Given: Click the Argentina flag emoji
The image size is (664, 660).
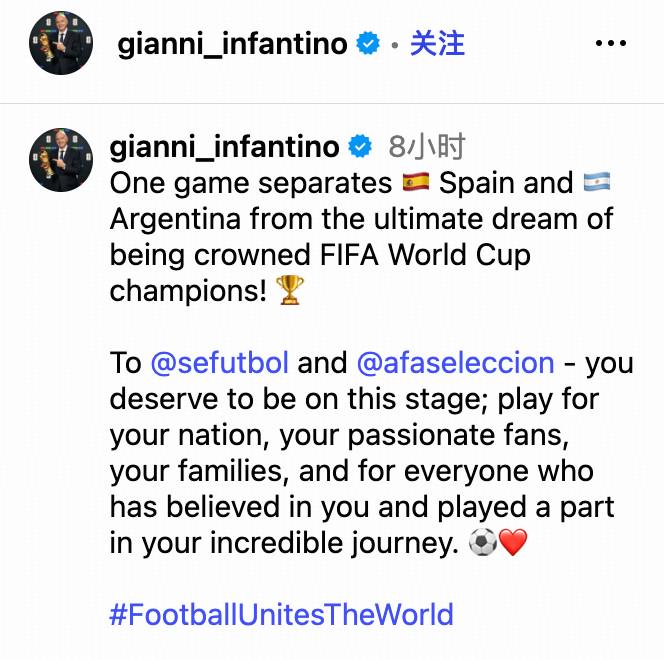Looking at the screenshot, I should (597, 182).
